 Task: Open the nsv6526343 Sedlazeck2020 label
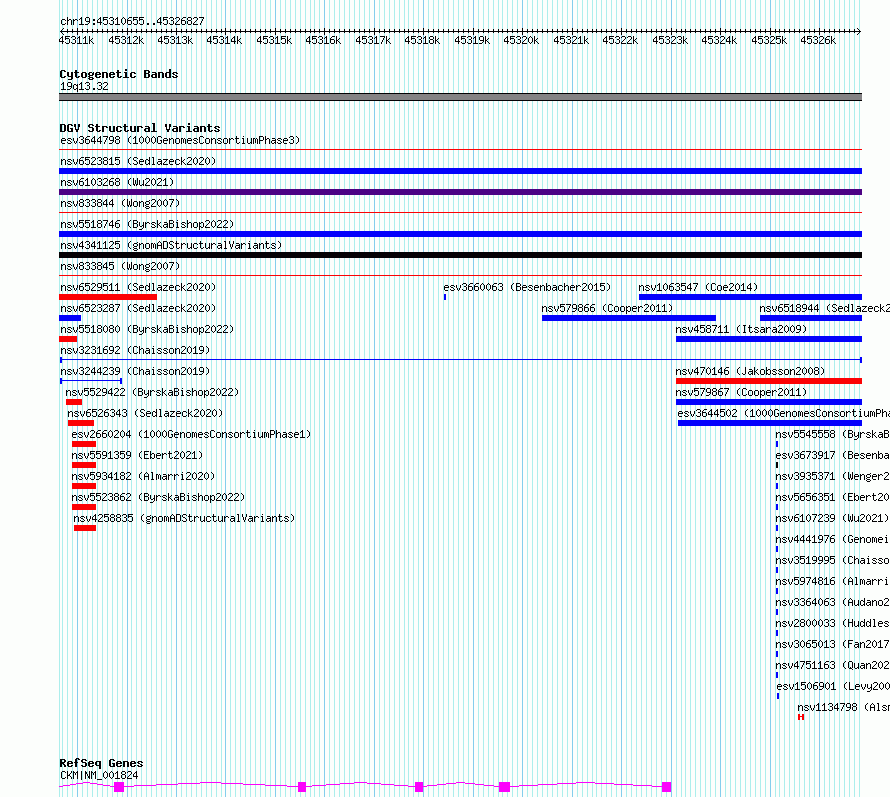click(145, 413)
